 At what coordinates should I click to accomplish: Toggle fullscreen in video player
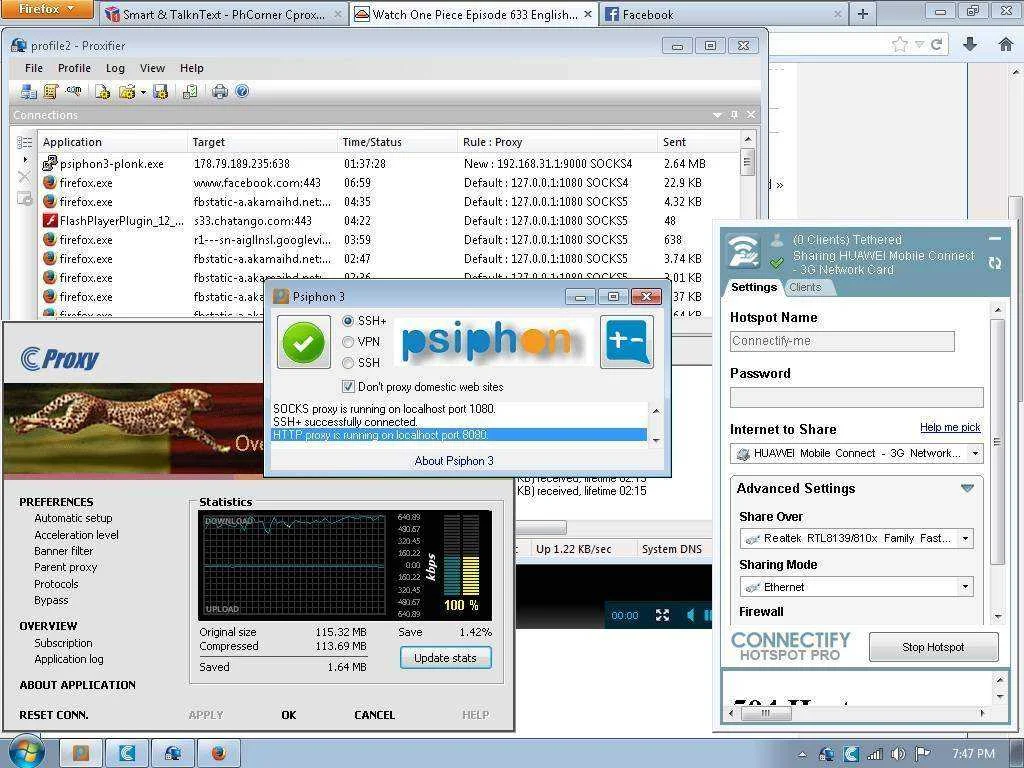[662, 615]
